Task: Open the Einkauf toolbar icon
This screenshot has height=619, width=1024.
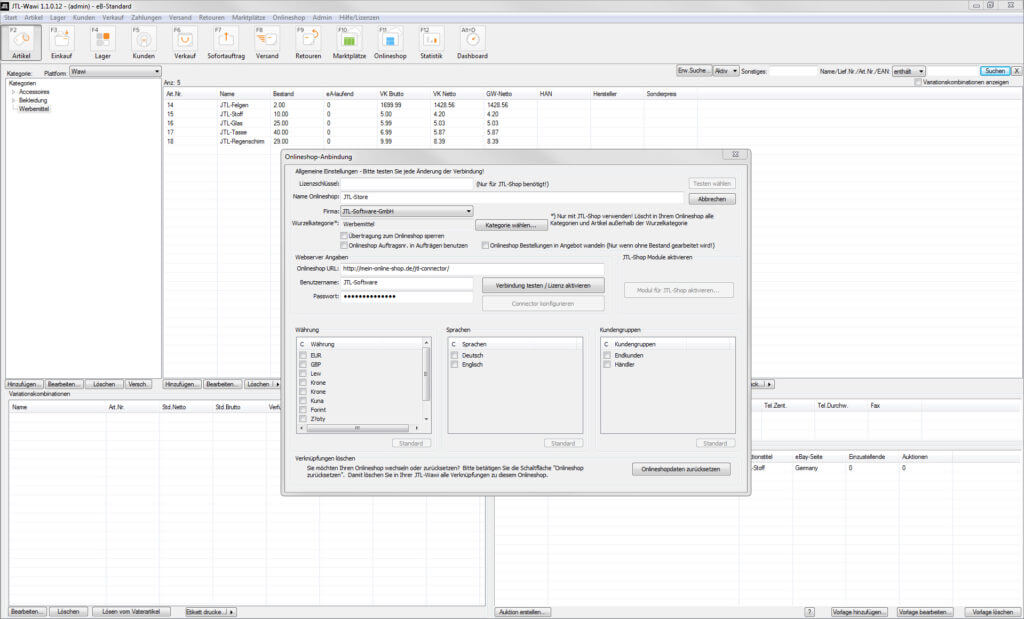Action: click(x=61, y=43)
